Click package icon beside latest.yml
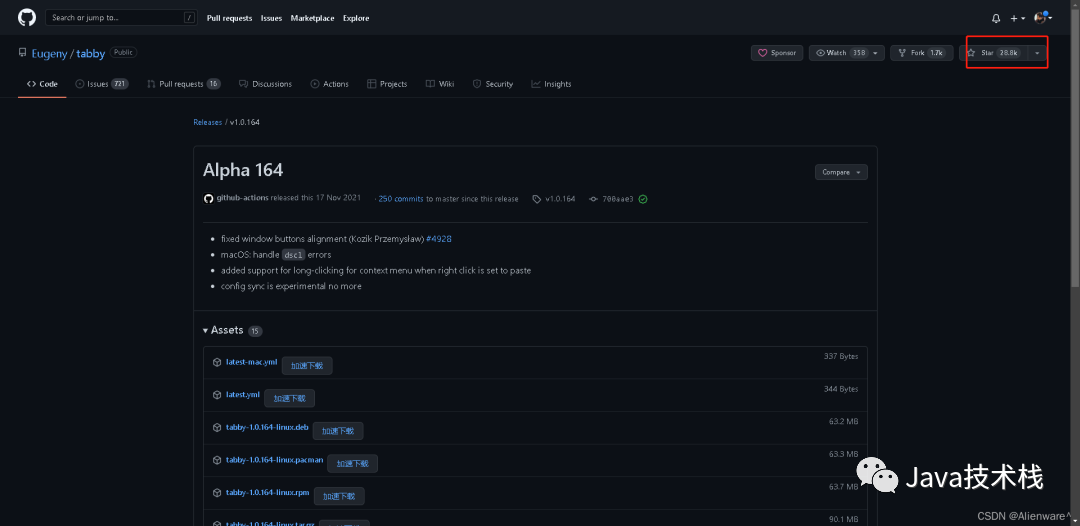 217,394
